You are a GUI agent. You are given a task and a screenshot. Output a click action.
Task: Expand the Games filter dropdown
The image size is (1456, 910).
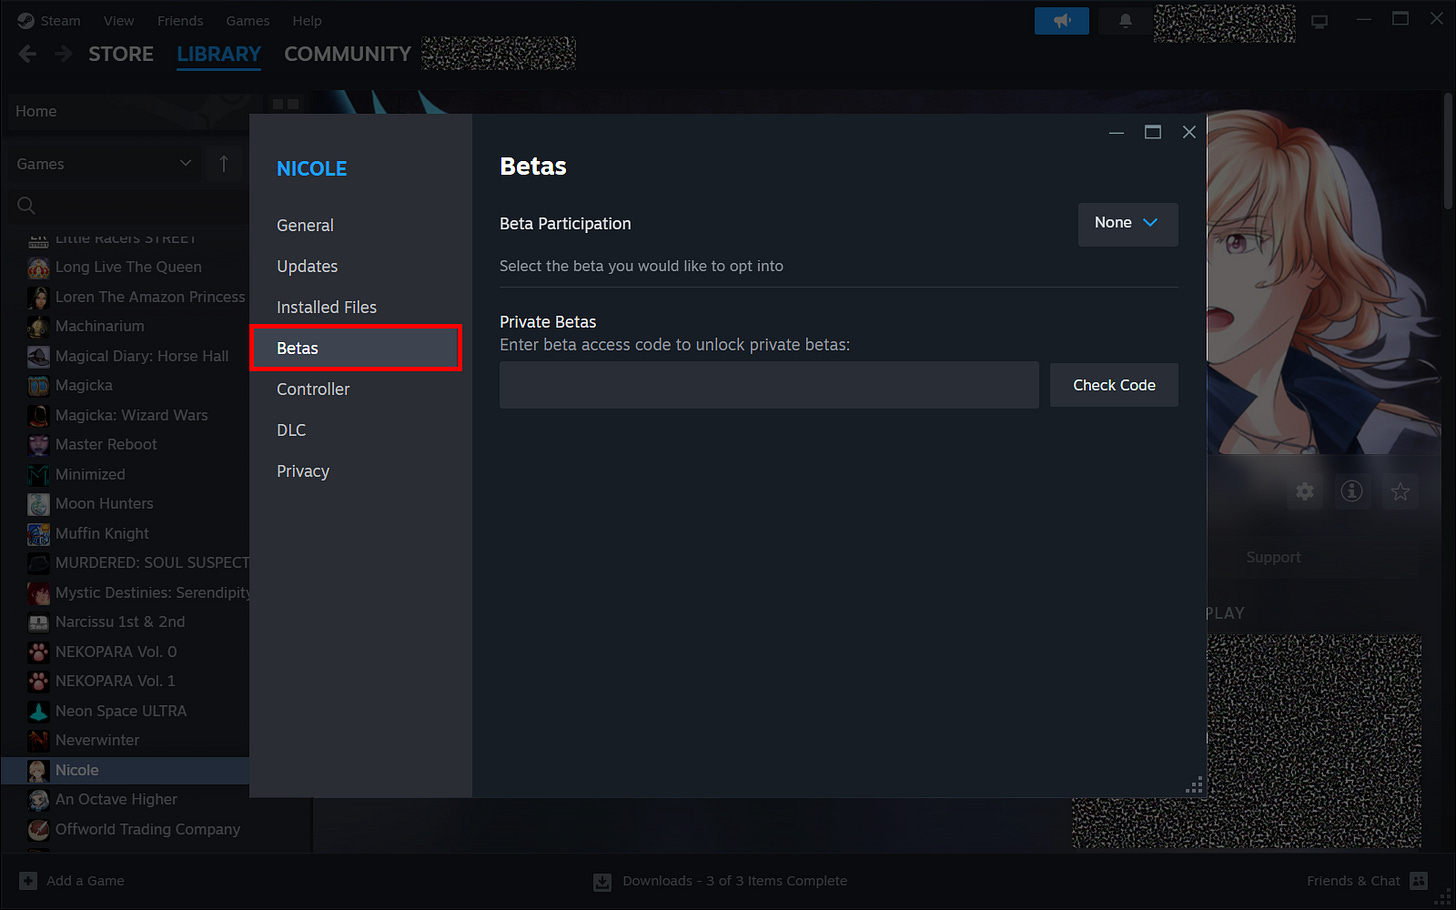[103, 163]
